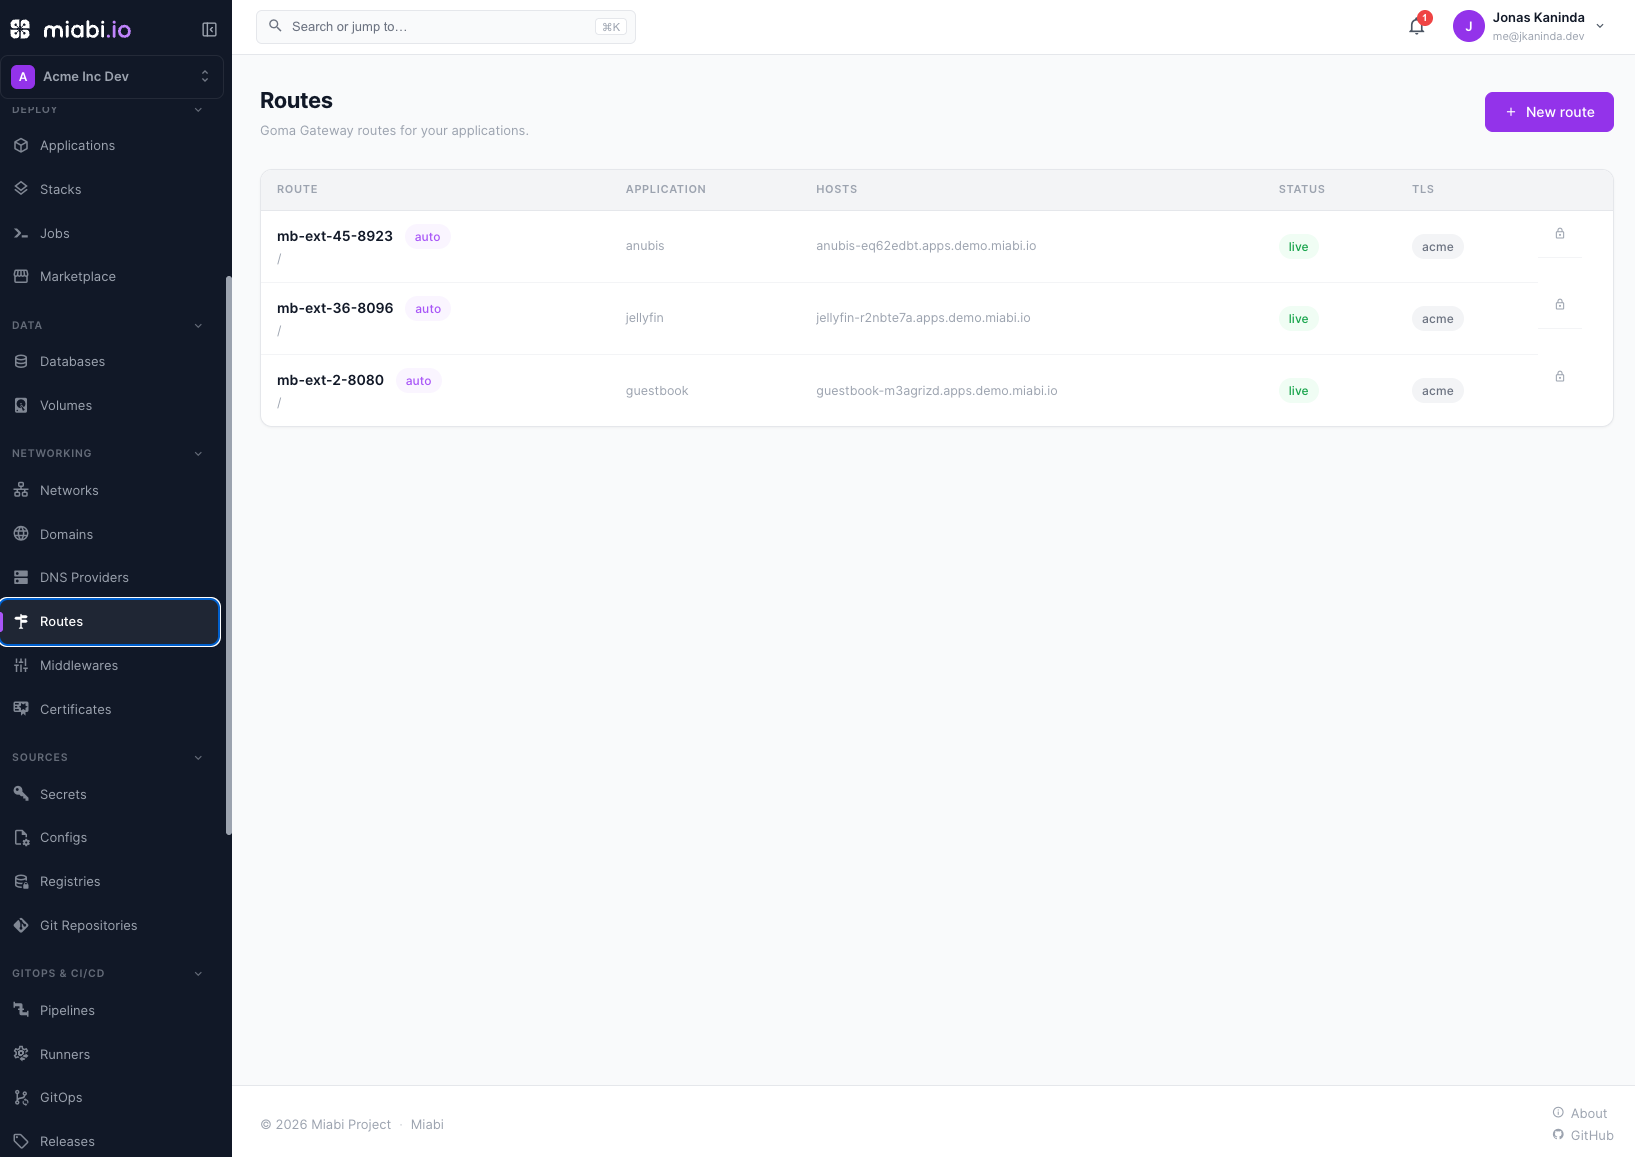This screenshot has width=1635, height=1157.
Task: Click the Stacks layers icon
Action: pyautogui.click(x=21, y=189)
